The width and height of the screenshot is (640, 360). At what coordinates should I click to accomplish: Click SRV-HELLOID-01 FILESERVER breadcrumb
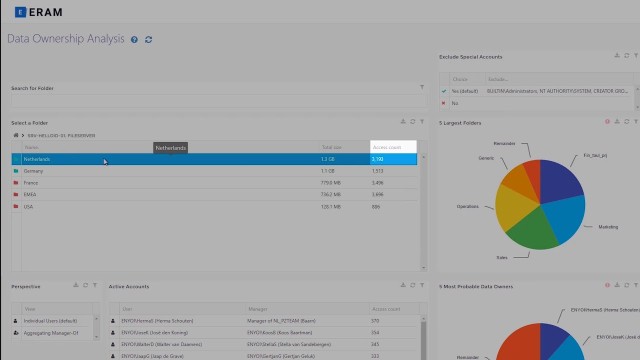coord(61,136)
